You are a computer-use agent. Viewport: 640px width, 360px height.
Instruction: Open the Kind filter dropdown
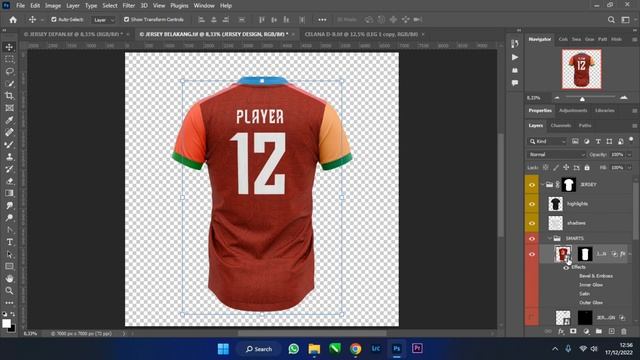click(548, 141)
